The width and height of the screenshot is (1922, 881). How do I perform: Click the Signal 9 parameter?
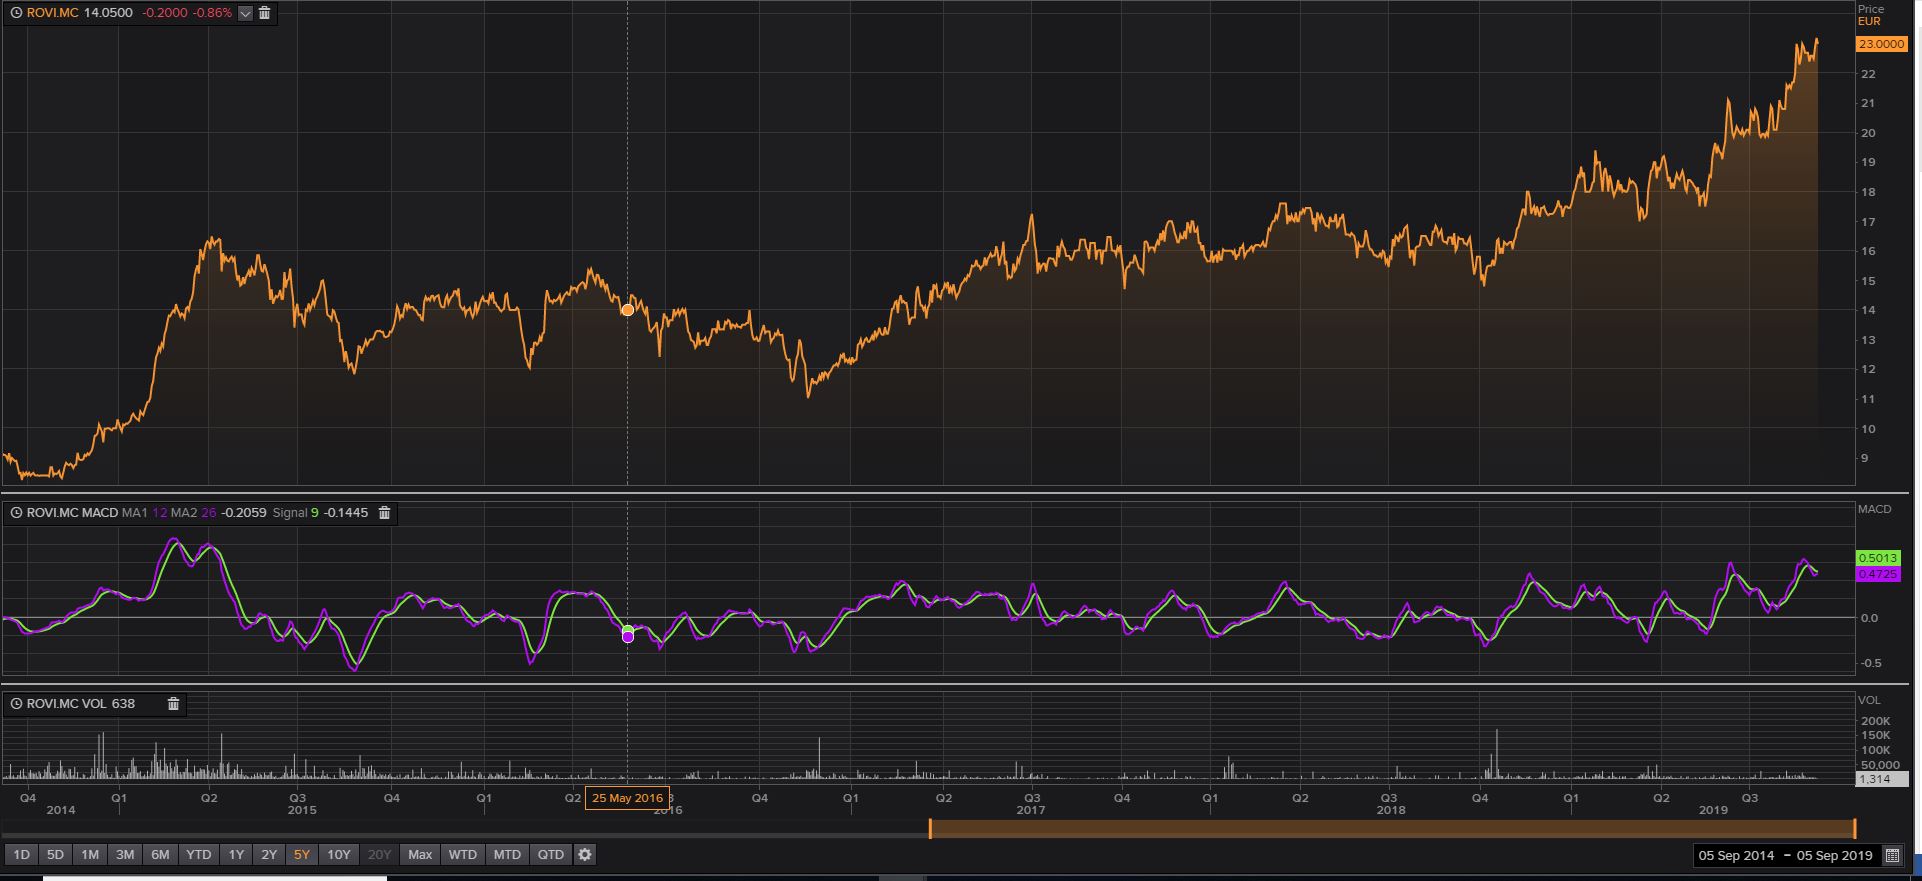(296, 513)
